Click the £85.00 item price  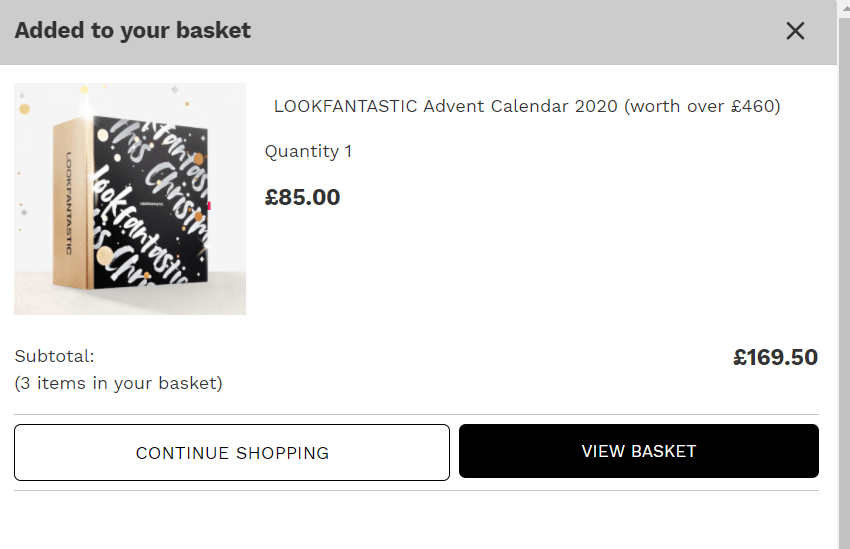pyautogui.click(x=302, y=197)
